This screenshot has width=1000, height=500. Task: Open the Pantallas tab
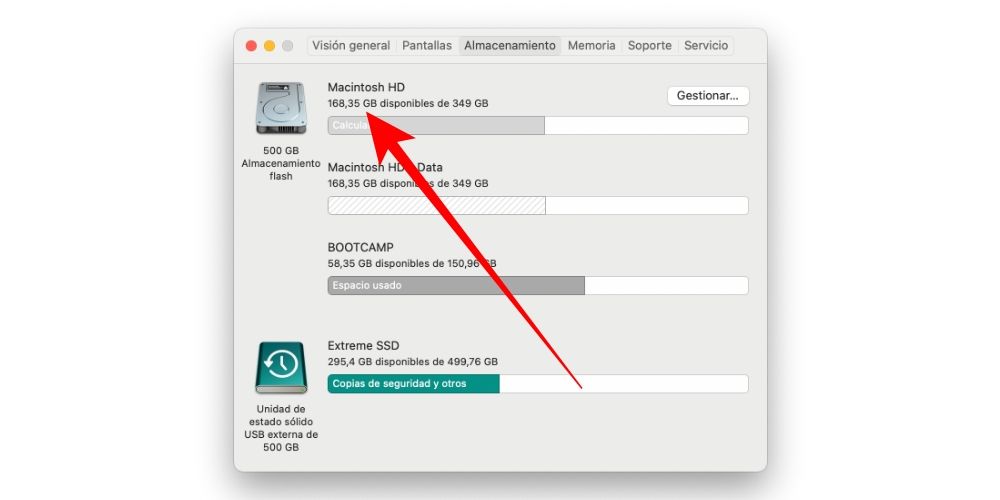coord(427,46)
